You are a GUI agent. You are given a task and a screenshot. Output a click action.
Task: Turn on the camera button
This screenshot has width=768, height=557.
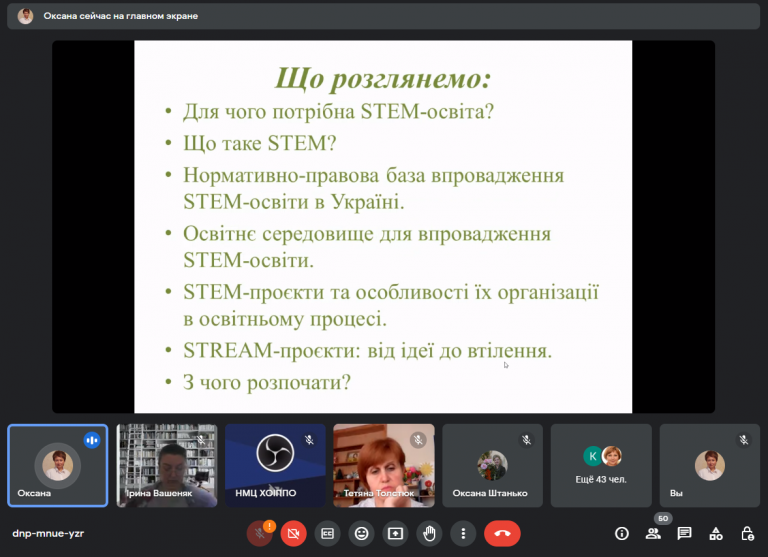tap(293, 533)
